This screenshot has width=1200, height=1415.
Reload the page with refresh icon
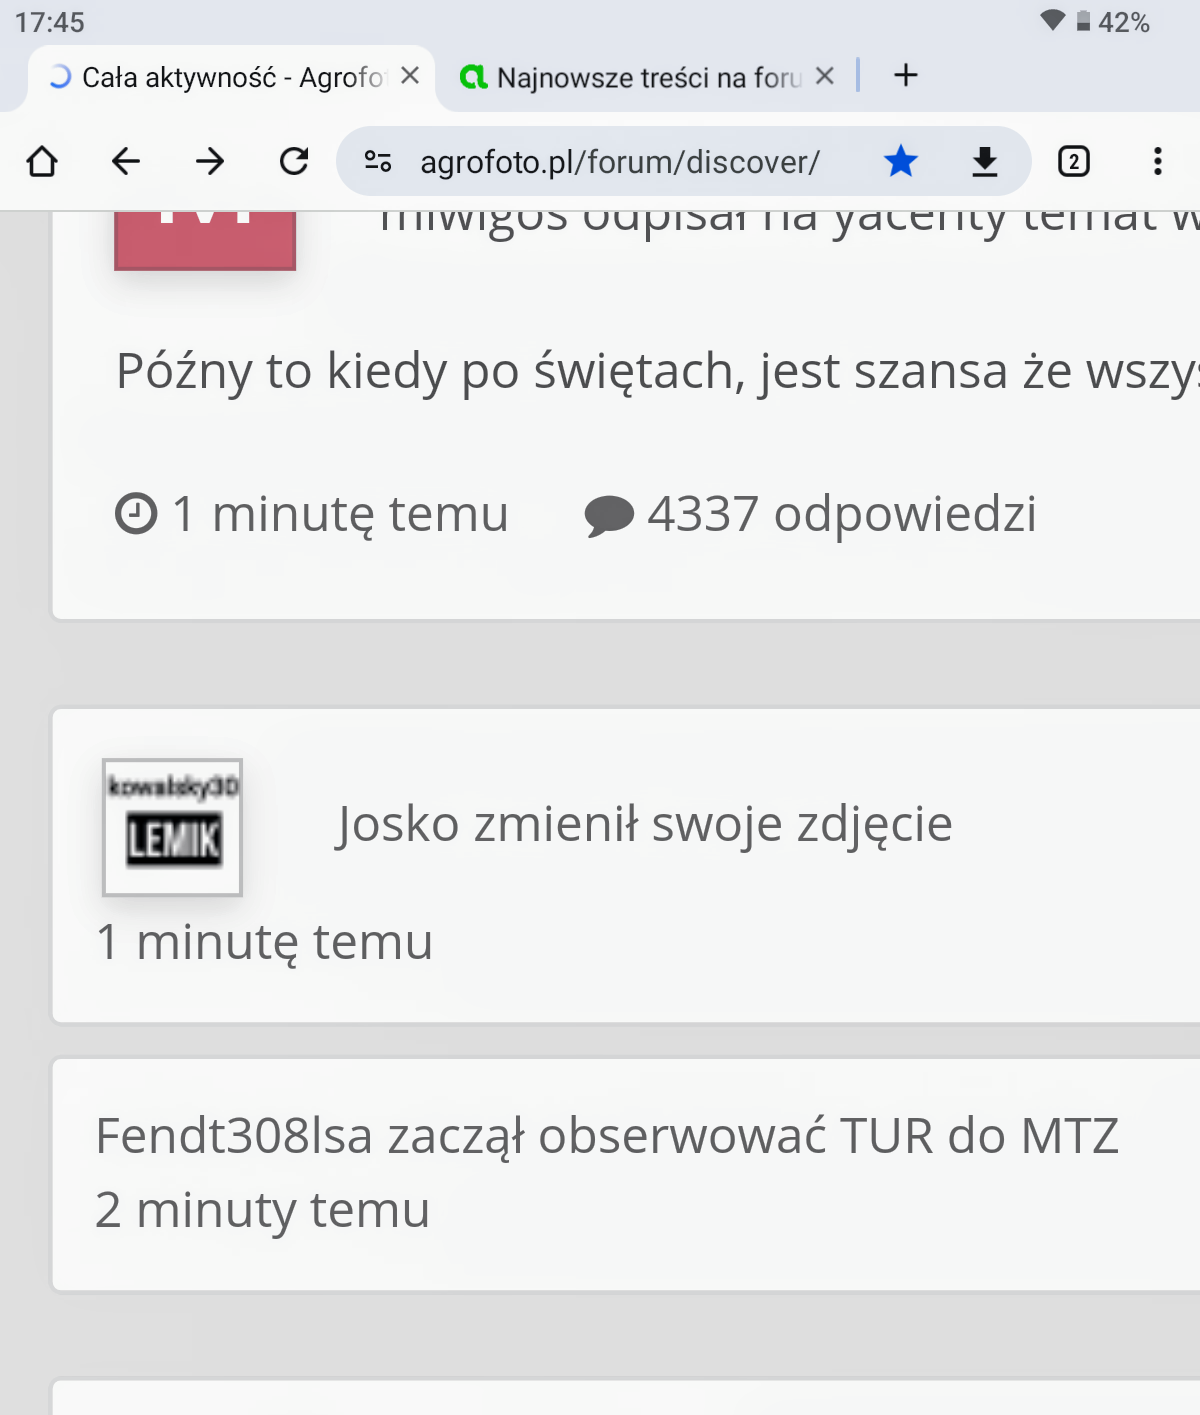[x=294, y=161]
